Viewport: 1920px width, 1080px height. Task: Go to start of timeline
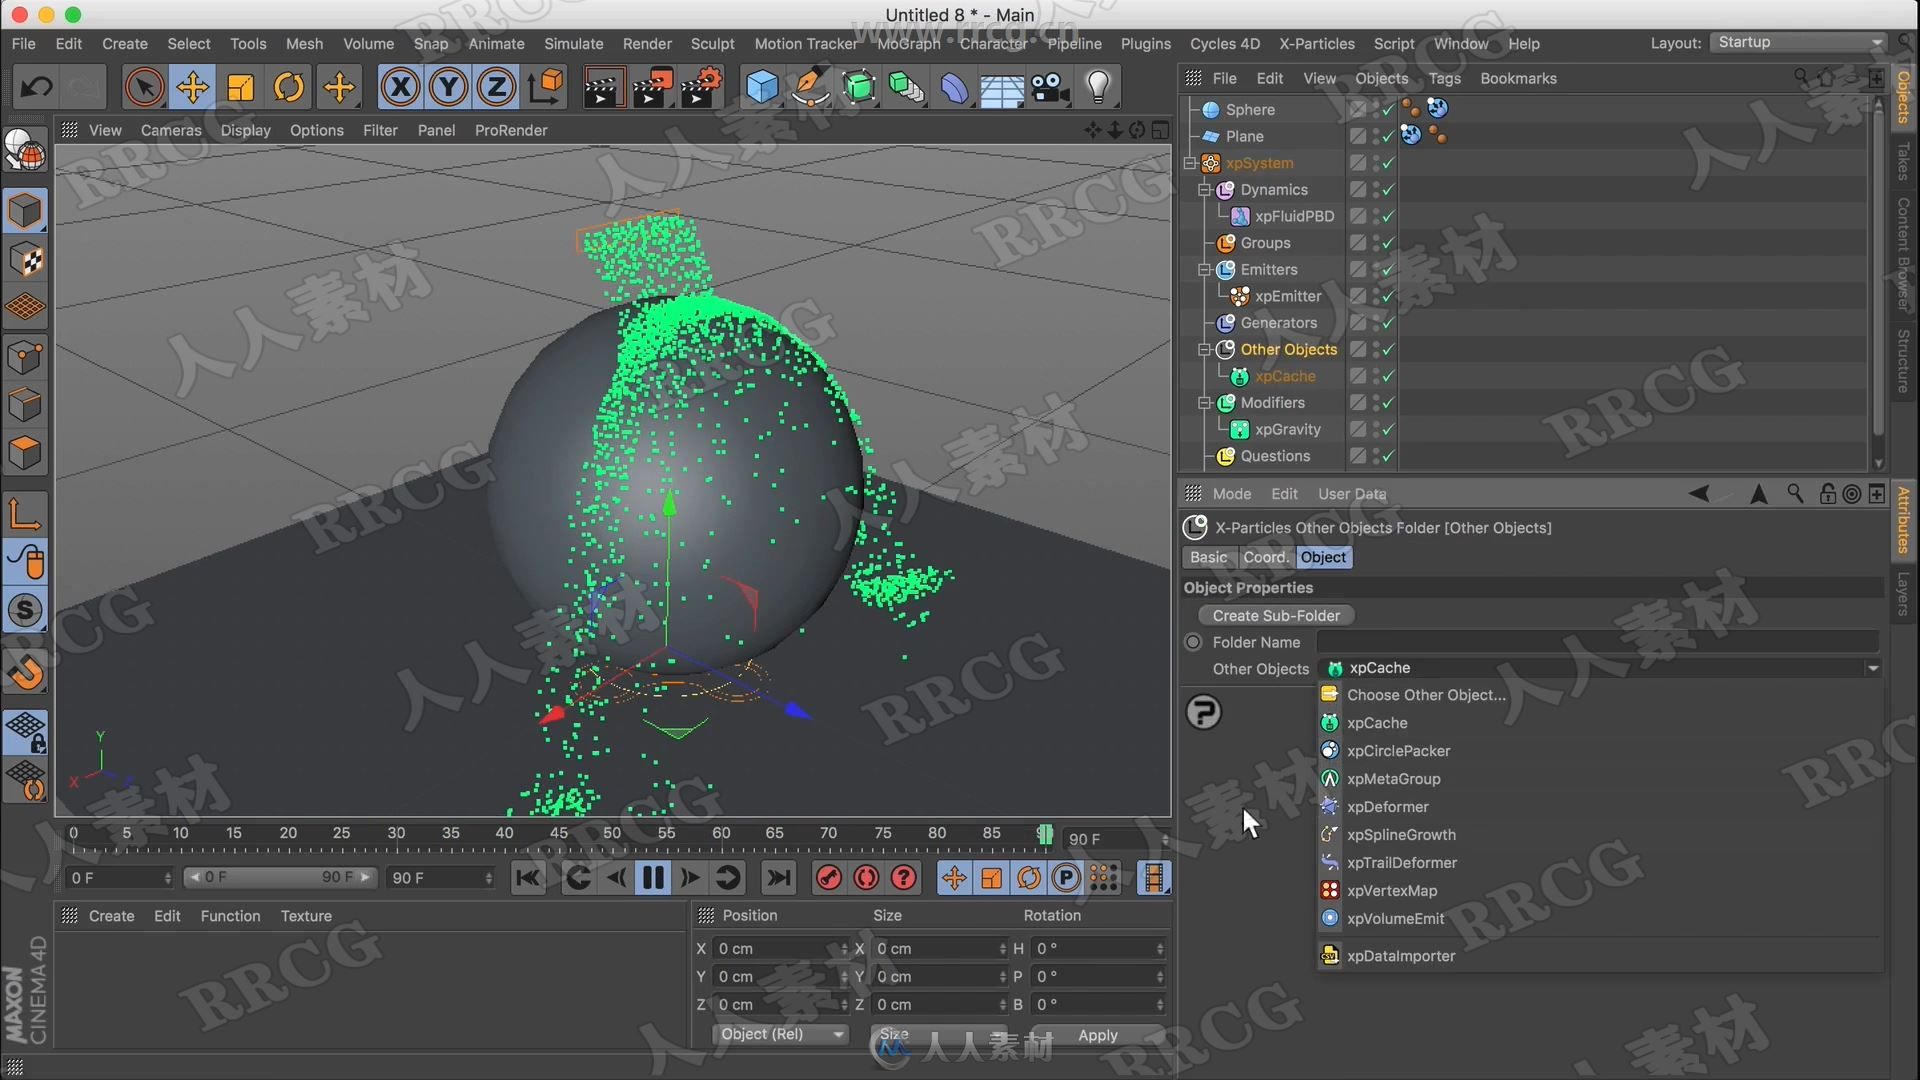point(527,878)
